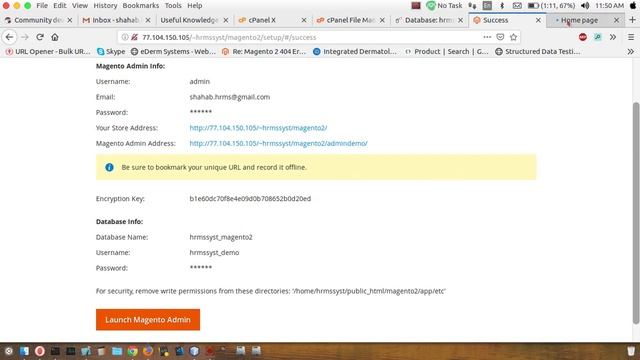Bookmark this page with the star

[513, 37]
